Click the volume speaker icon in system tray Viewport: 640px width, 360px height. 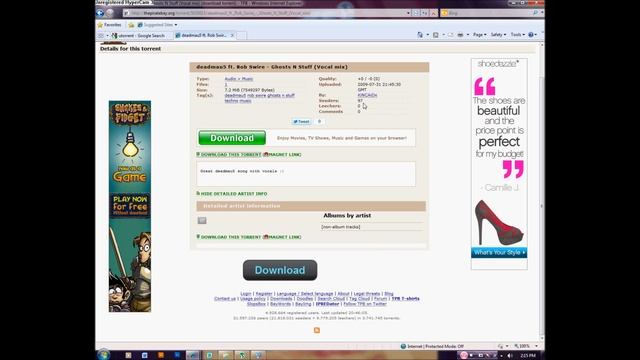tap(510, 356)
